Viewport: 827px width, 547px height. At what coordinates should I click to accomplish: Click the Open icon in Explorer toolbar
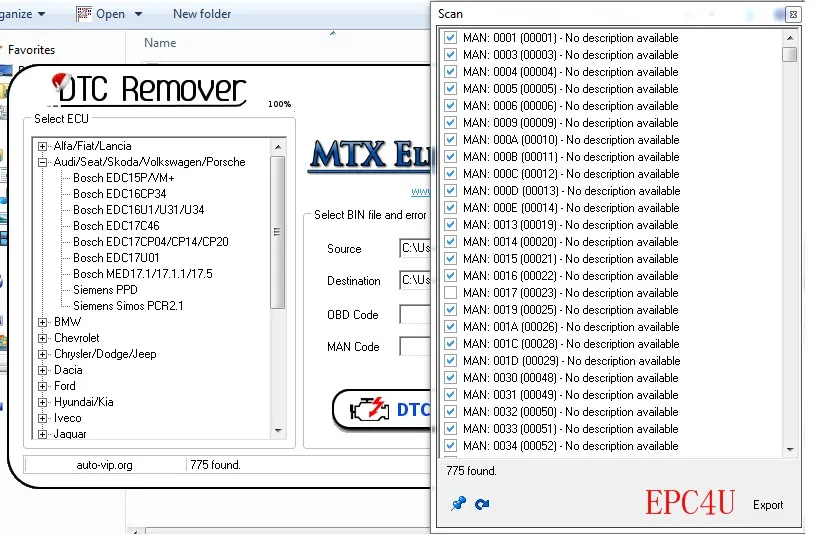pos(84,14)
